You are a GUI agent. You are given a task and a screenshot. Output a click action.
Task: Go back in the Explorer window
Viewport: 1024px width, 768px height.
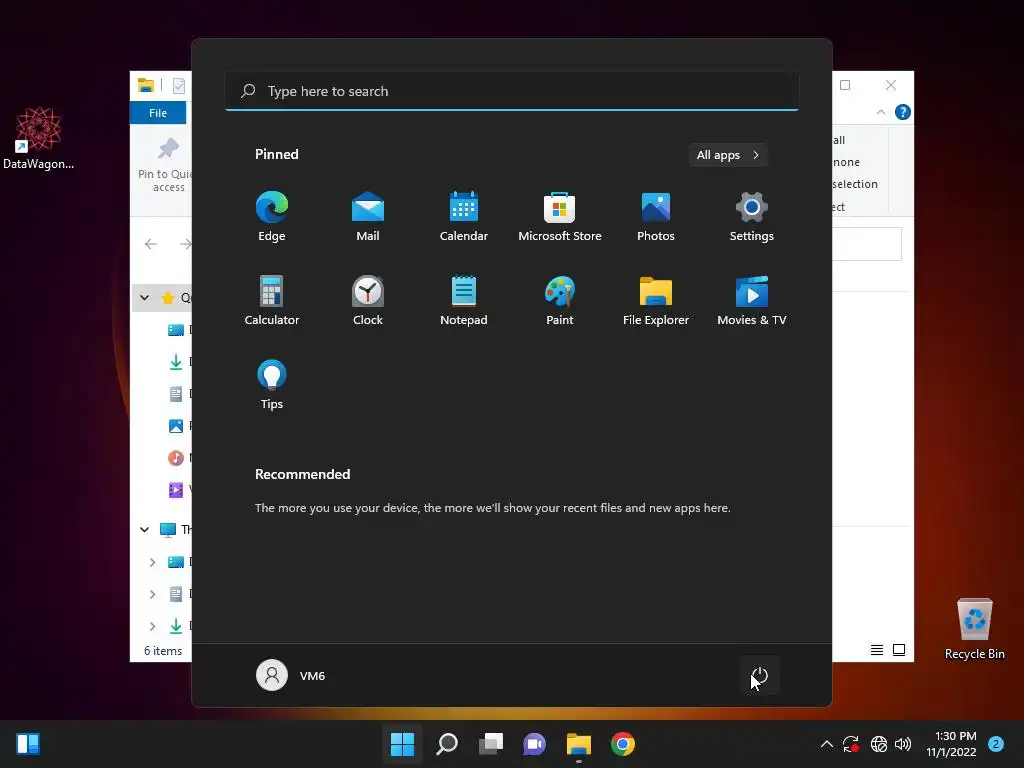coord(151,244)
